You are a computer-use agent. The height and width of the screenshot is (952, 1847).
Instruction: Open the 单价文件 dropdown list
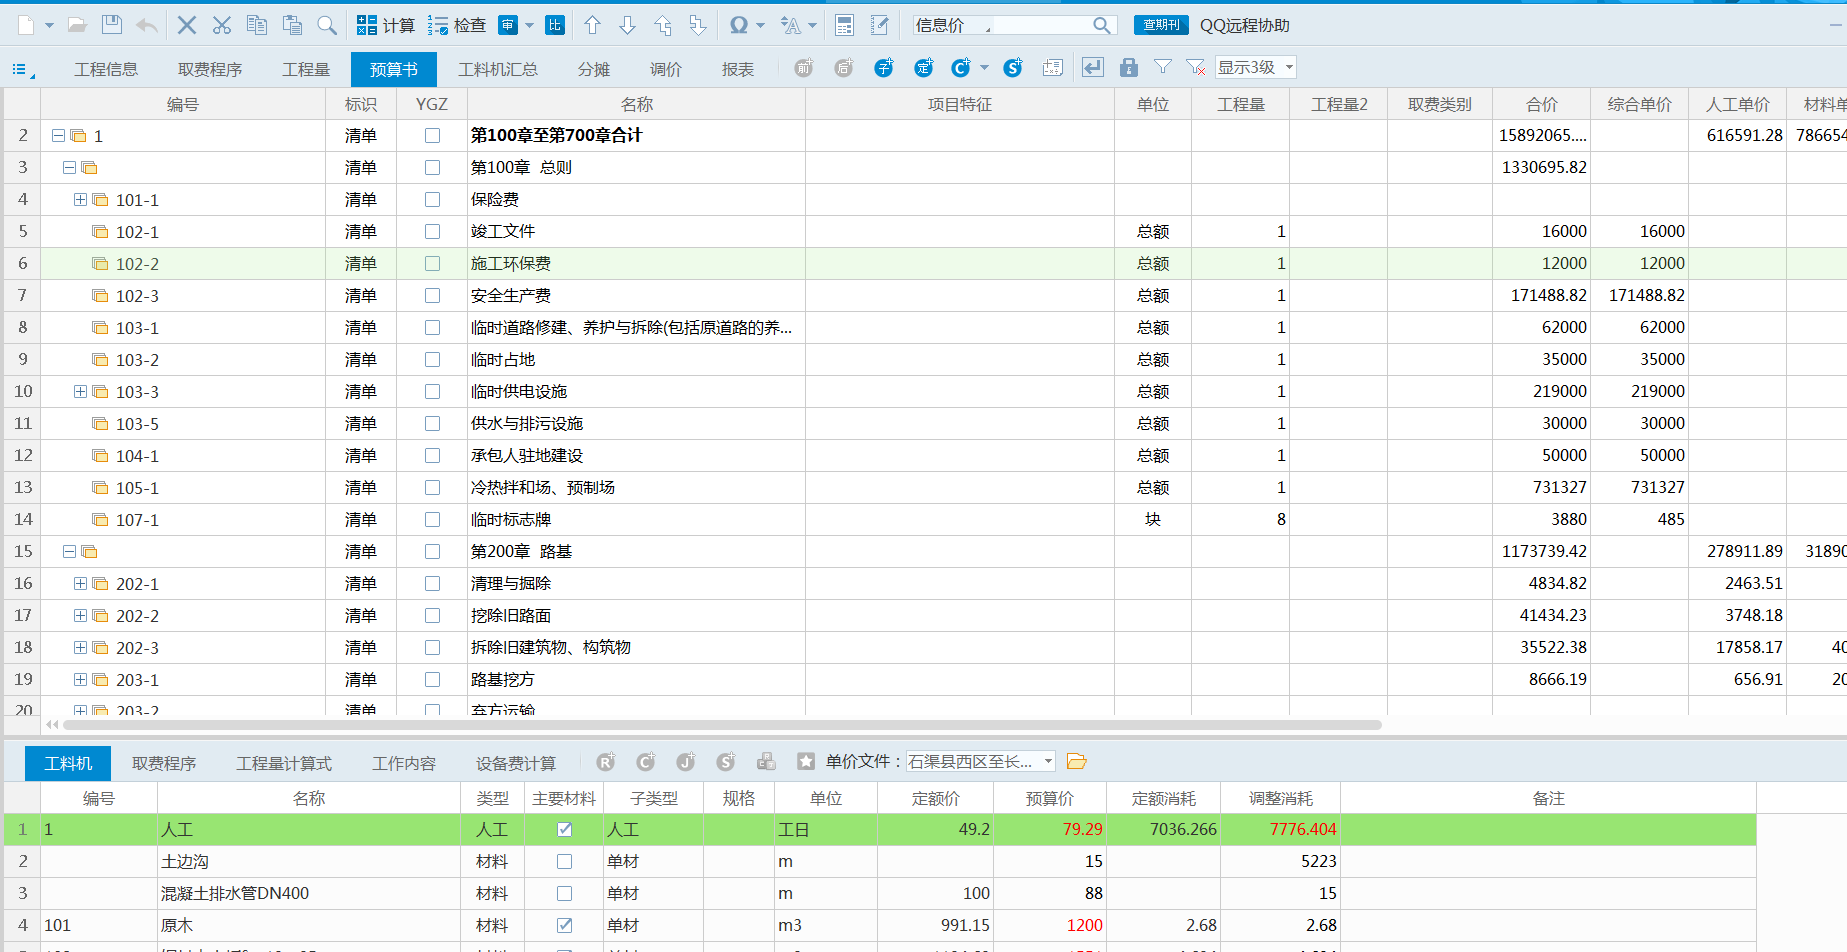pyautogui.click(x=1048, y=762)
